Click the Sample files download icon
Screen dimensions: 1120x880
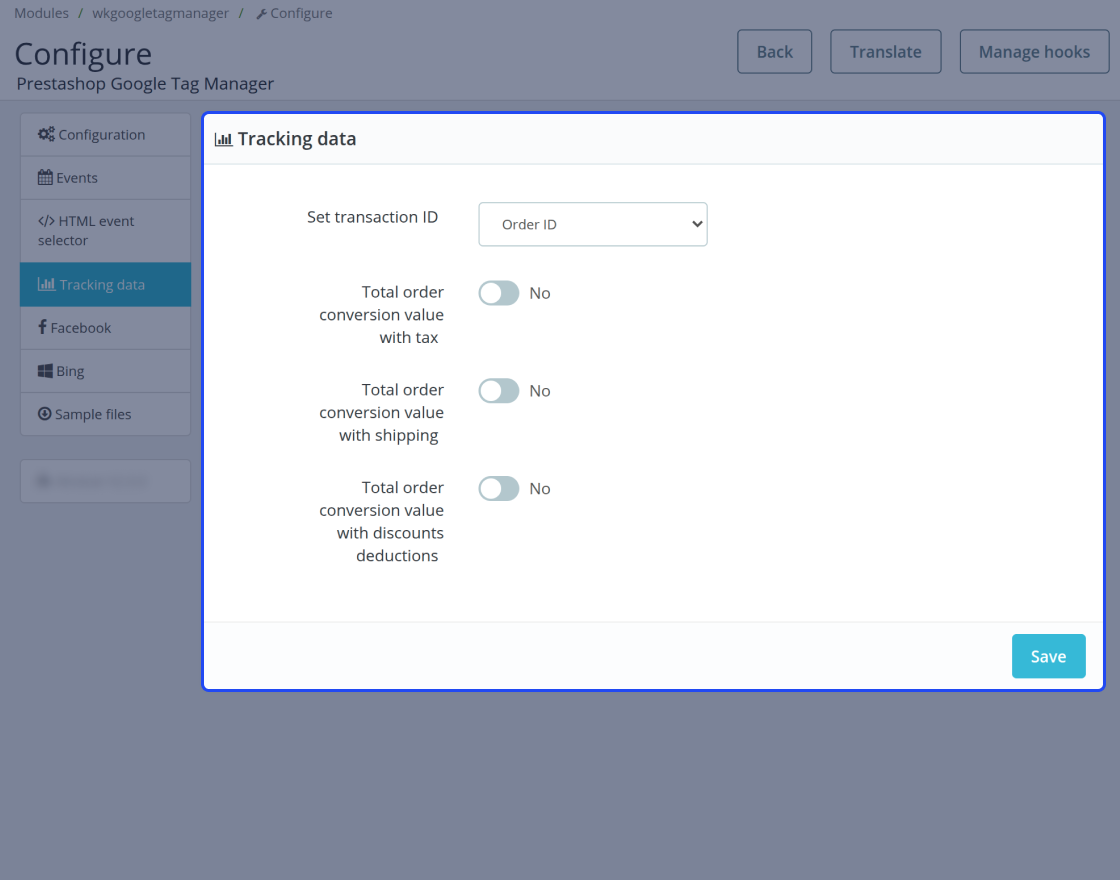pyautogui.click(x=44, y=414)
